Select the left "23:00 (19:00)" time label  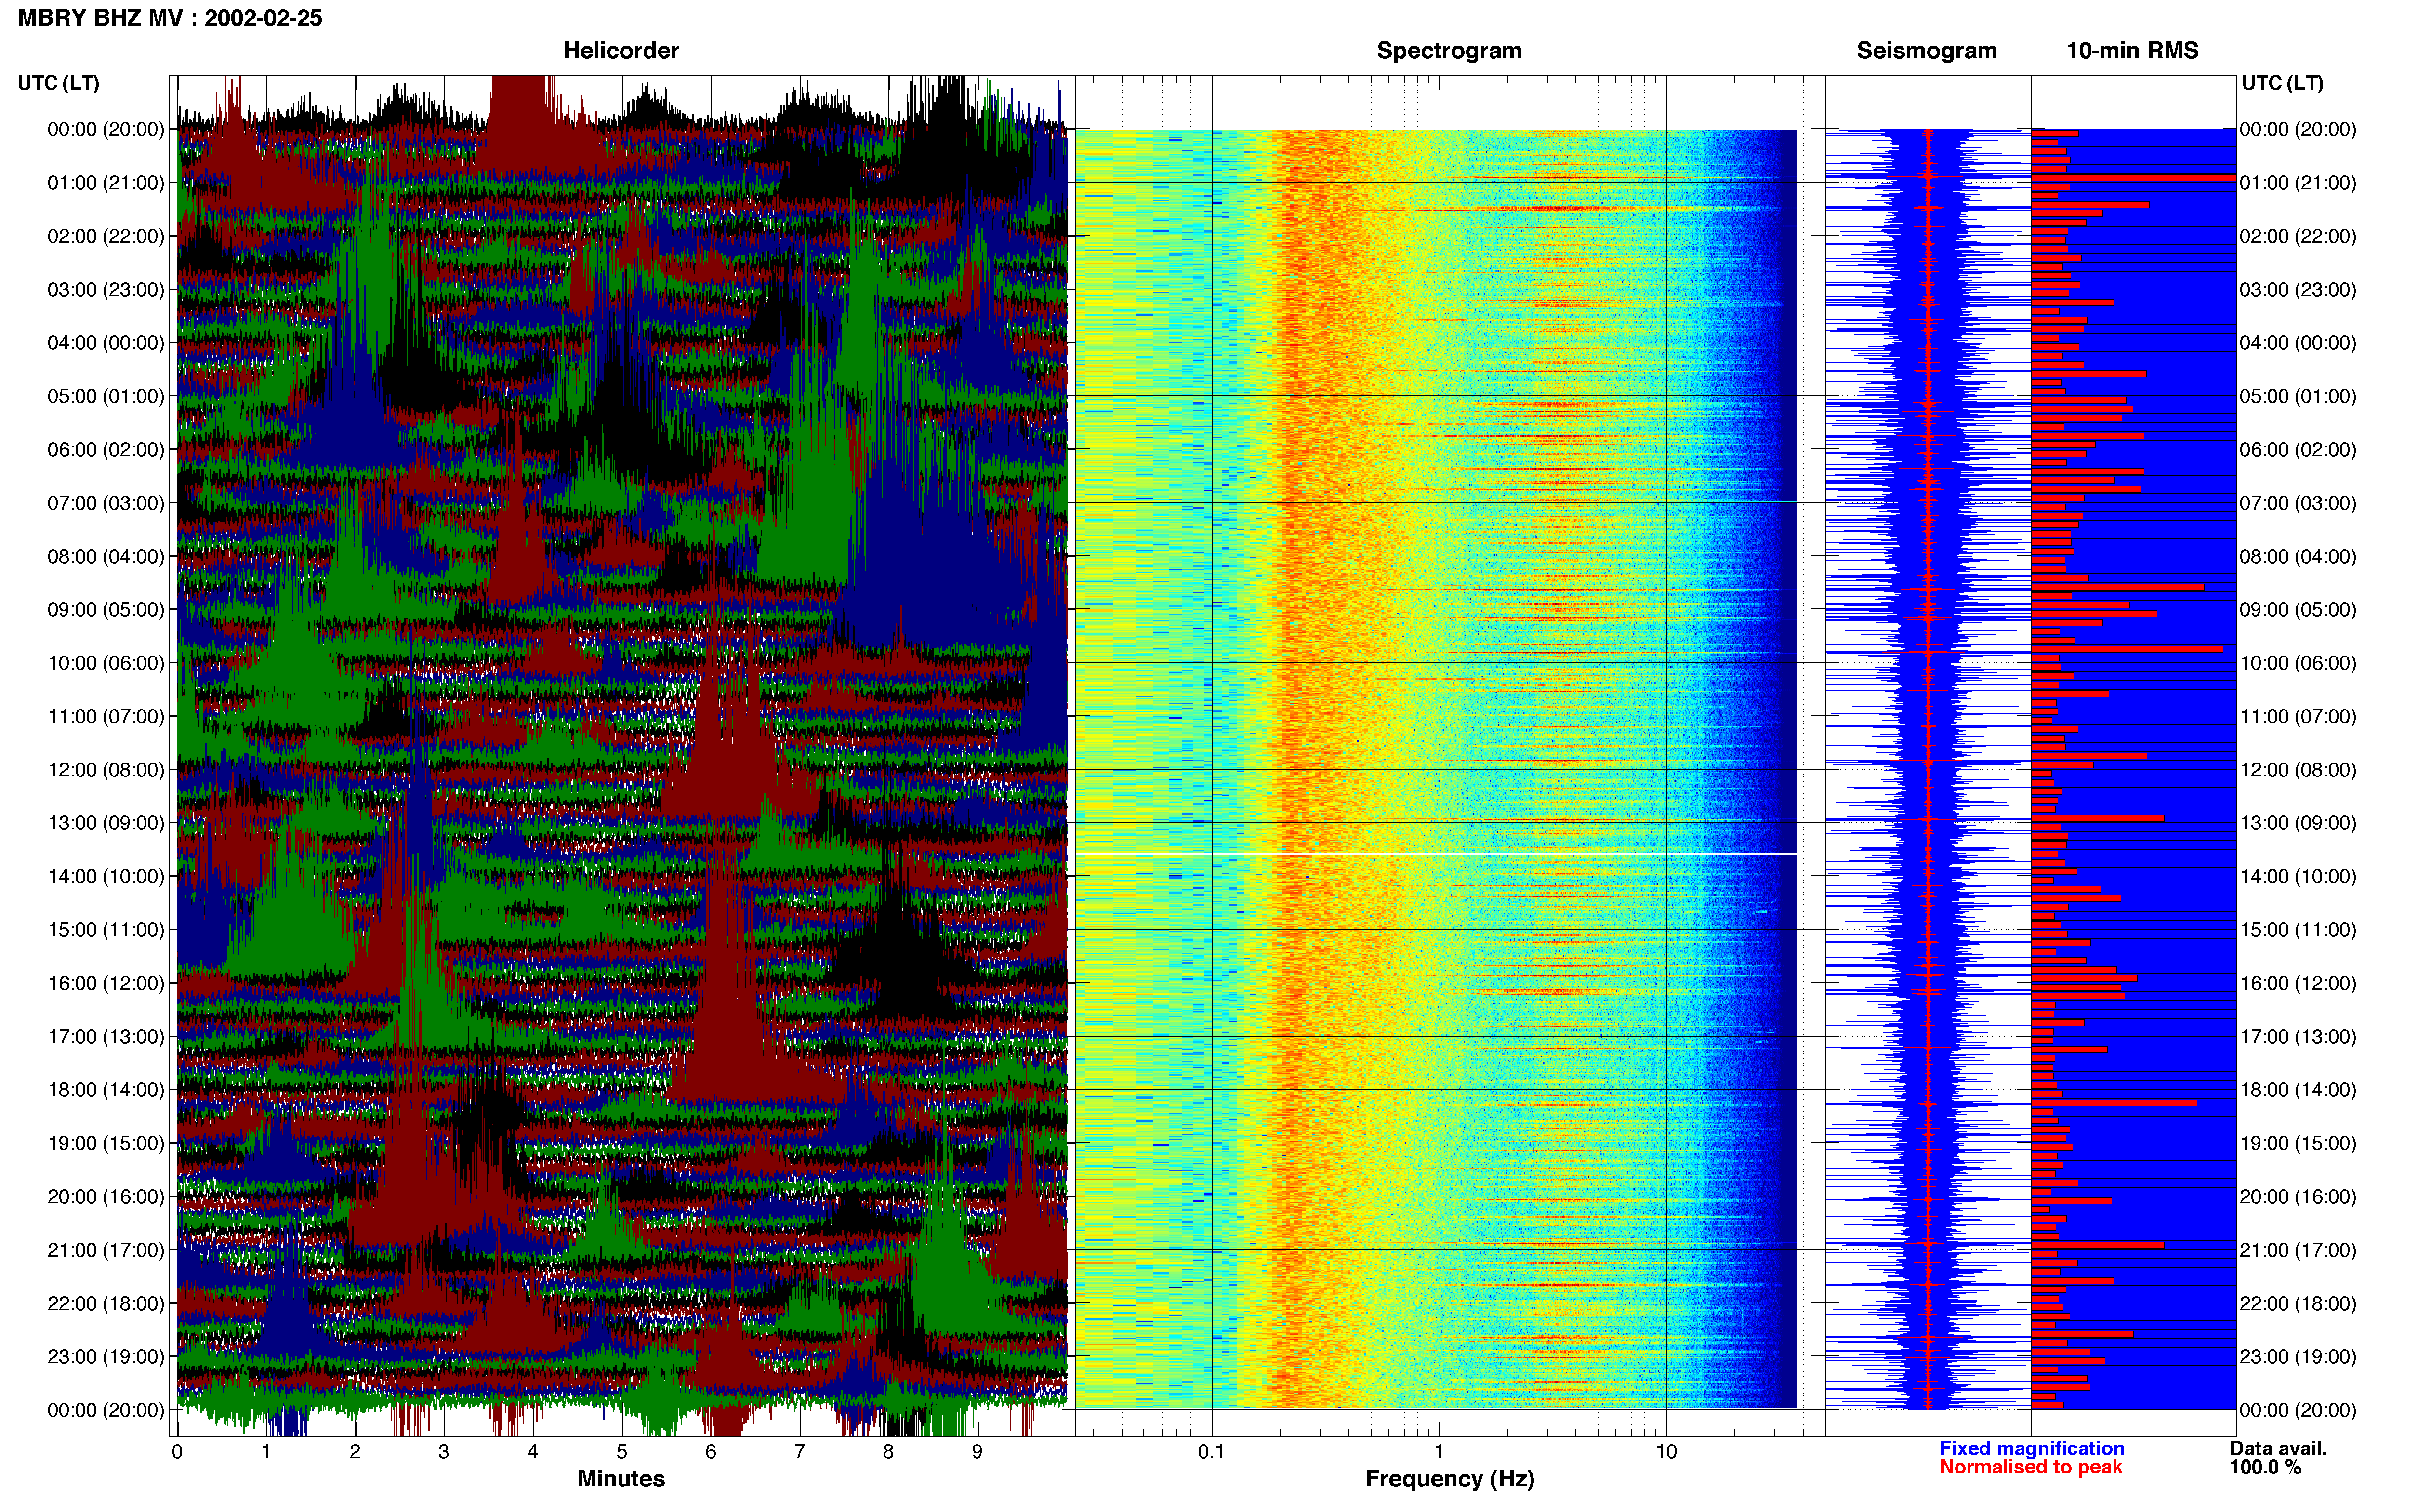(106, 1357)
